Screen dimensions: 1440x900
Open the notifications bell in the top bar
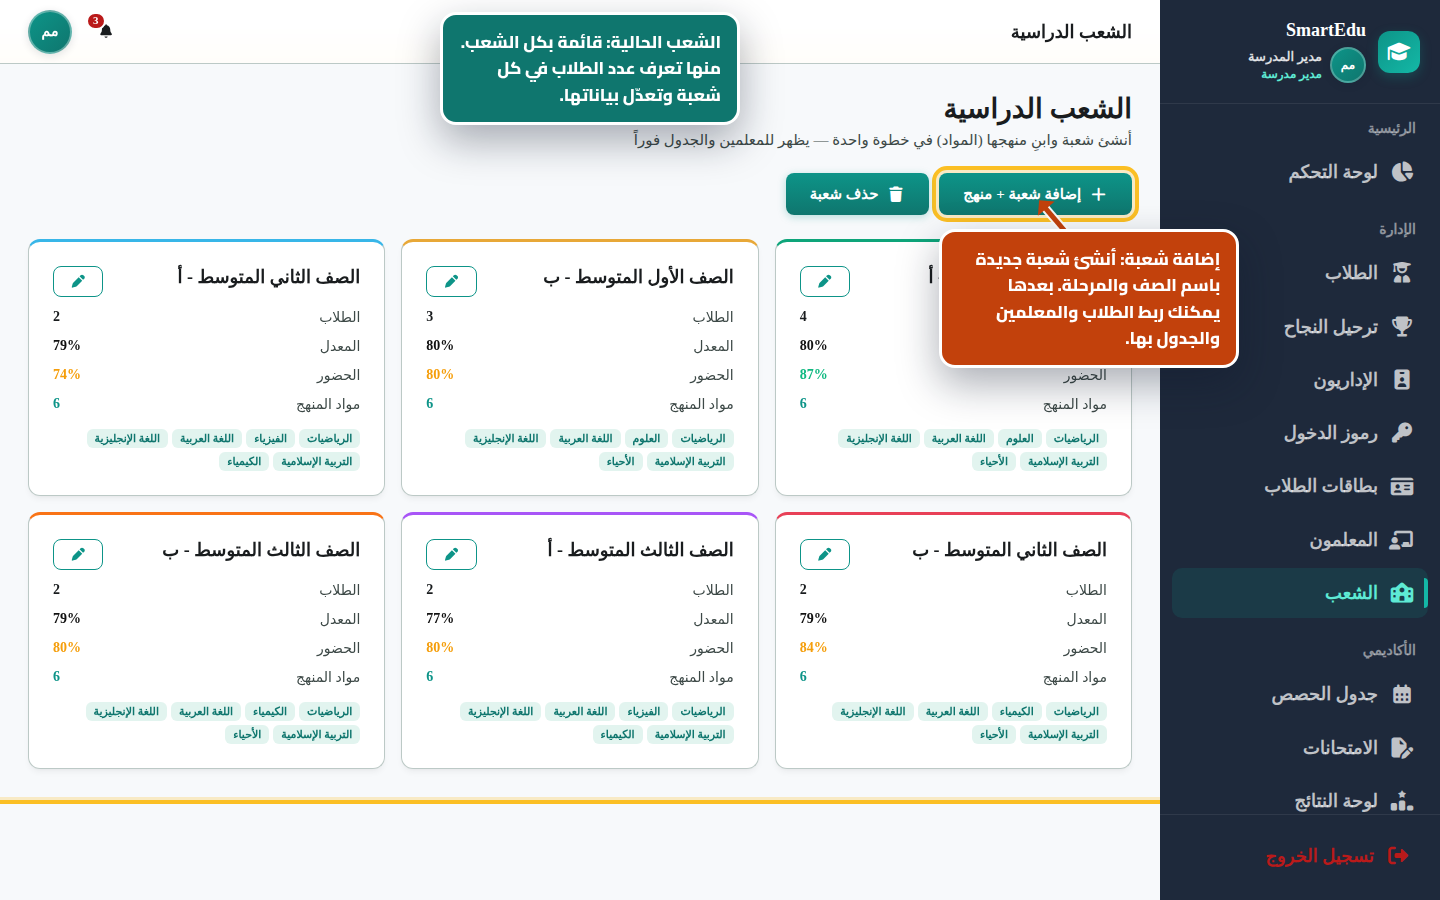[105, 31]
